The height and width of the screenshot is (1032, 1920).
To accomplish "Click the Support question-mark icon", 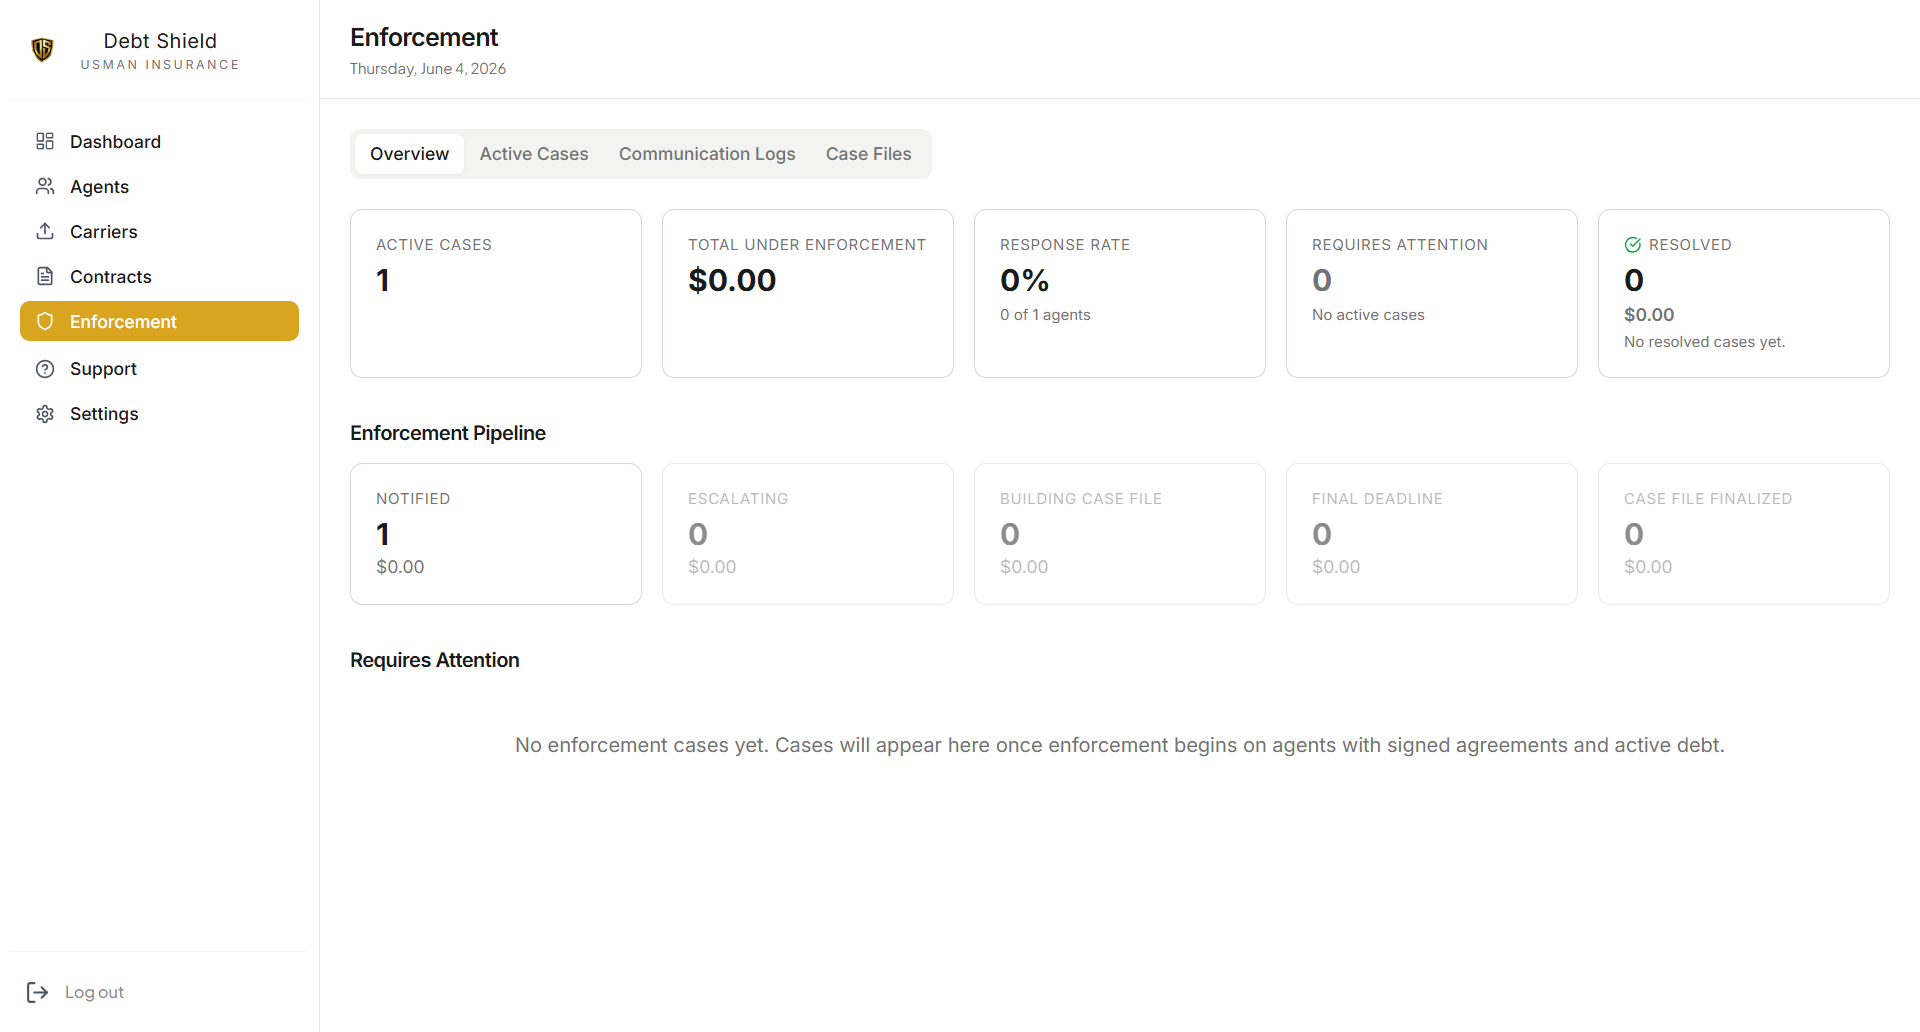I will (x=45, y=368).
